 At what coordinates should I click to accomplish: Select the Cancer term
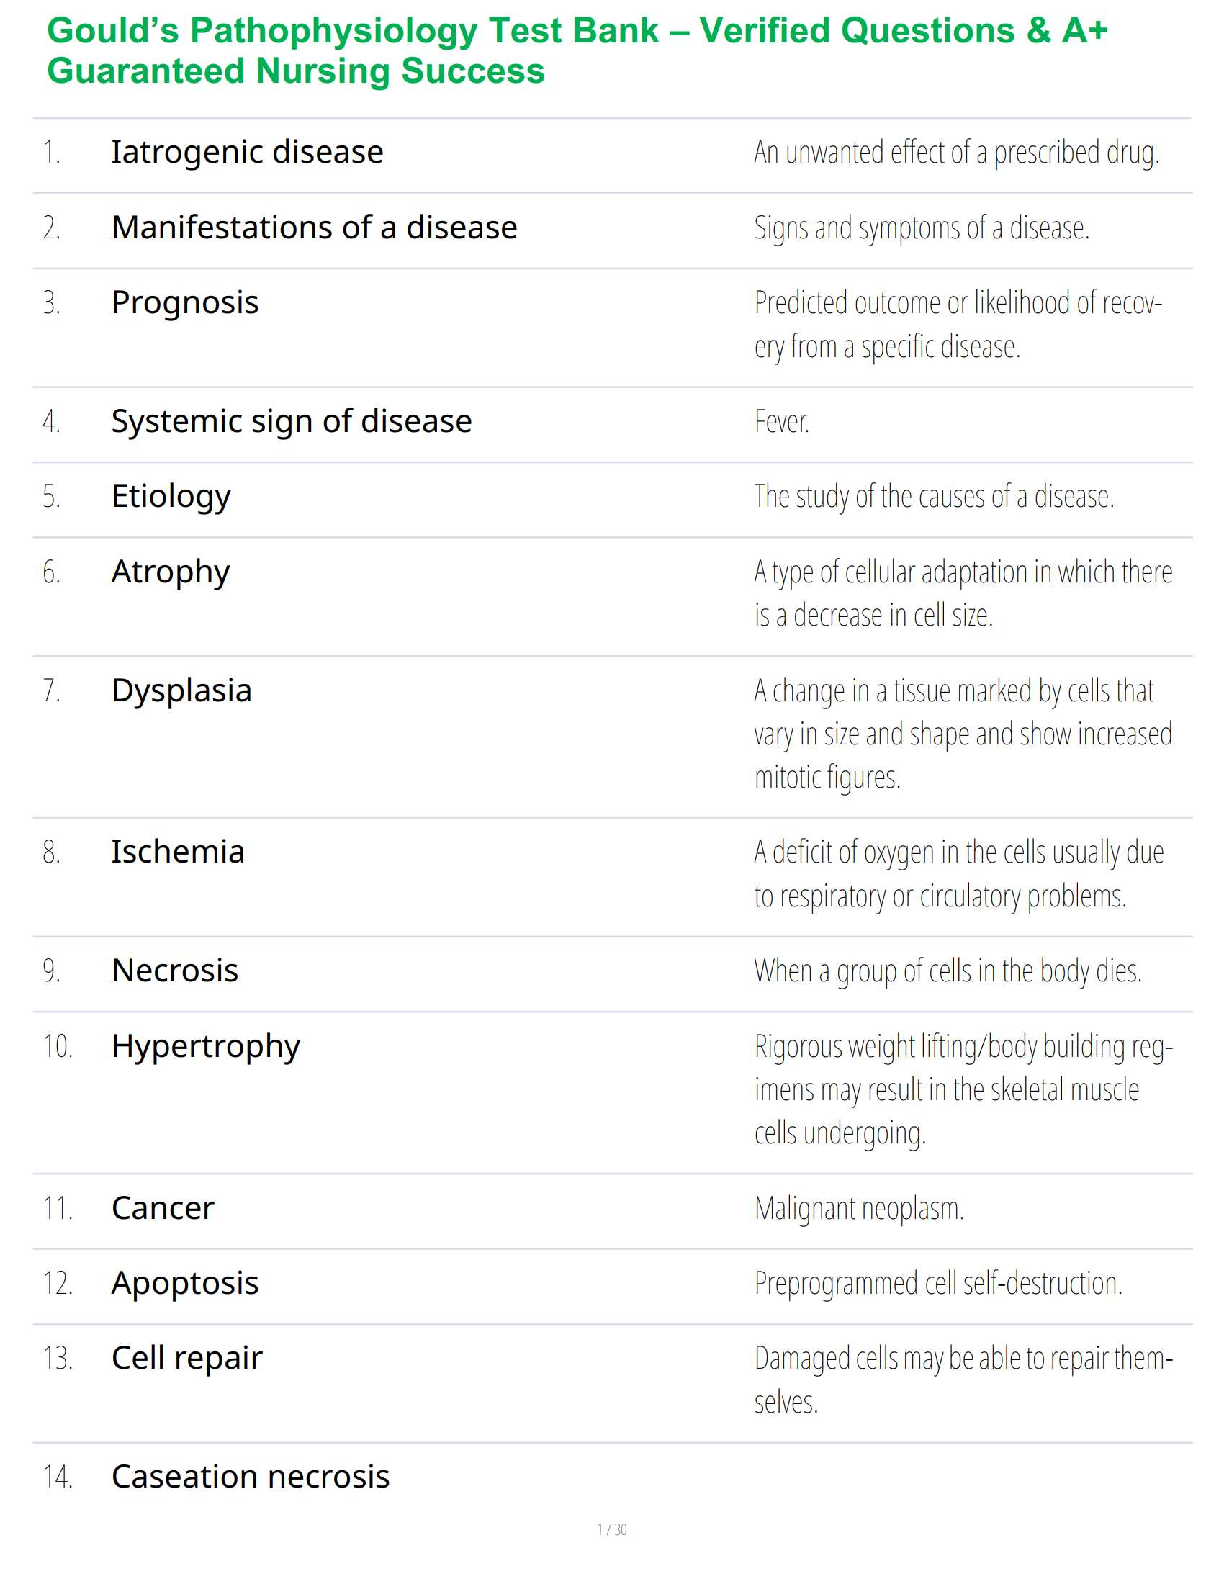click(x=163, y=1208)
